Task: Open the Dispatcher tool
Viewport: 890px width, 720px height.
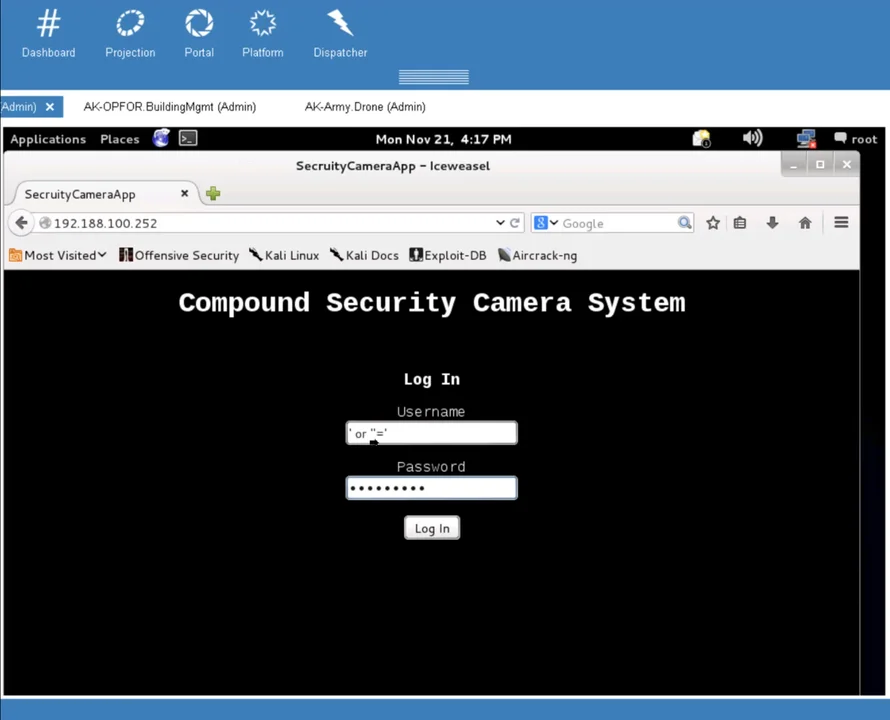Action: 340,30
